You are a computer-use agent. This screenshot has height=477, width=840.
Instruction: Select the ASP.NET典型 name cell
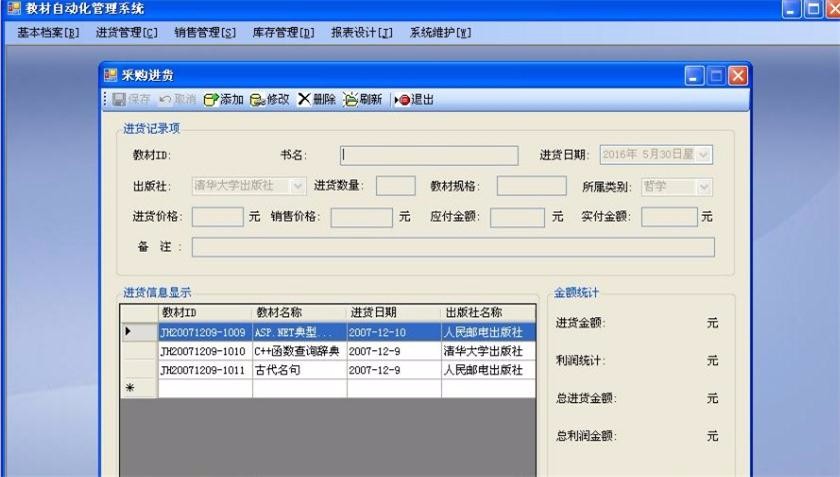coord(299,332)
